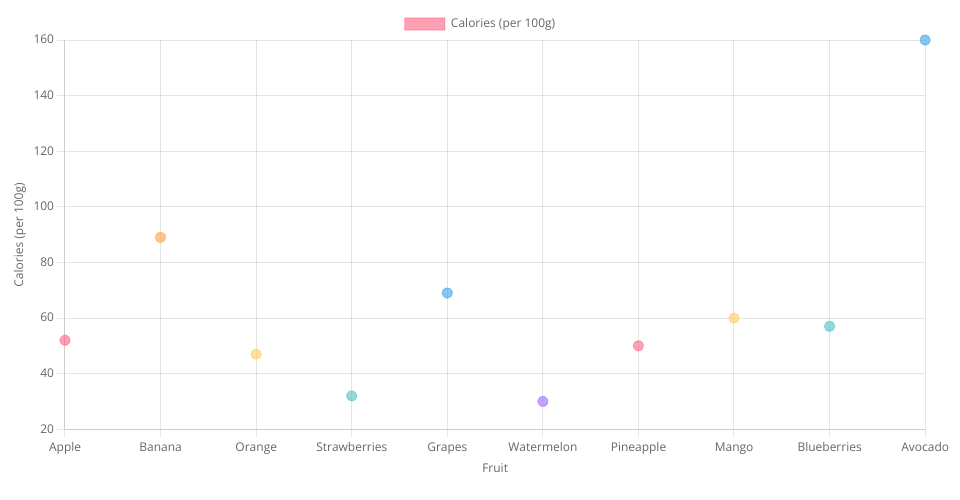
Task: Click the pink Calories legend color swatch
Action: (x=424, y=24)
